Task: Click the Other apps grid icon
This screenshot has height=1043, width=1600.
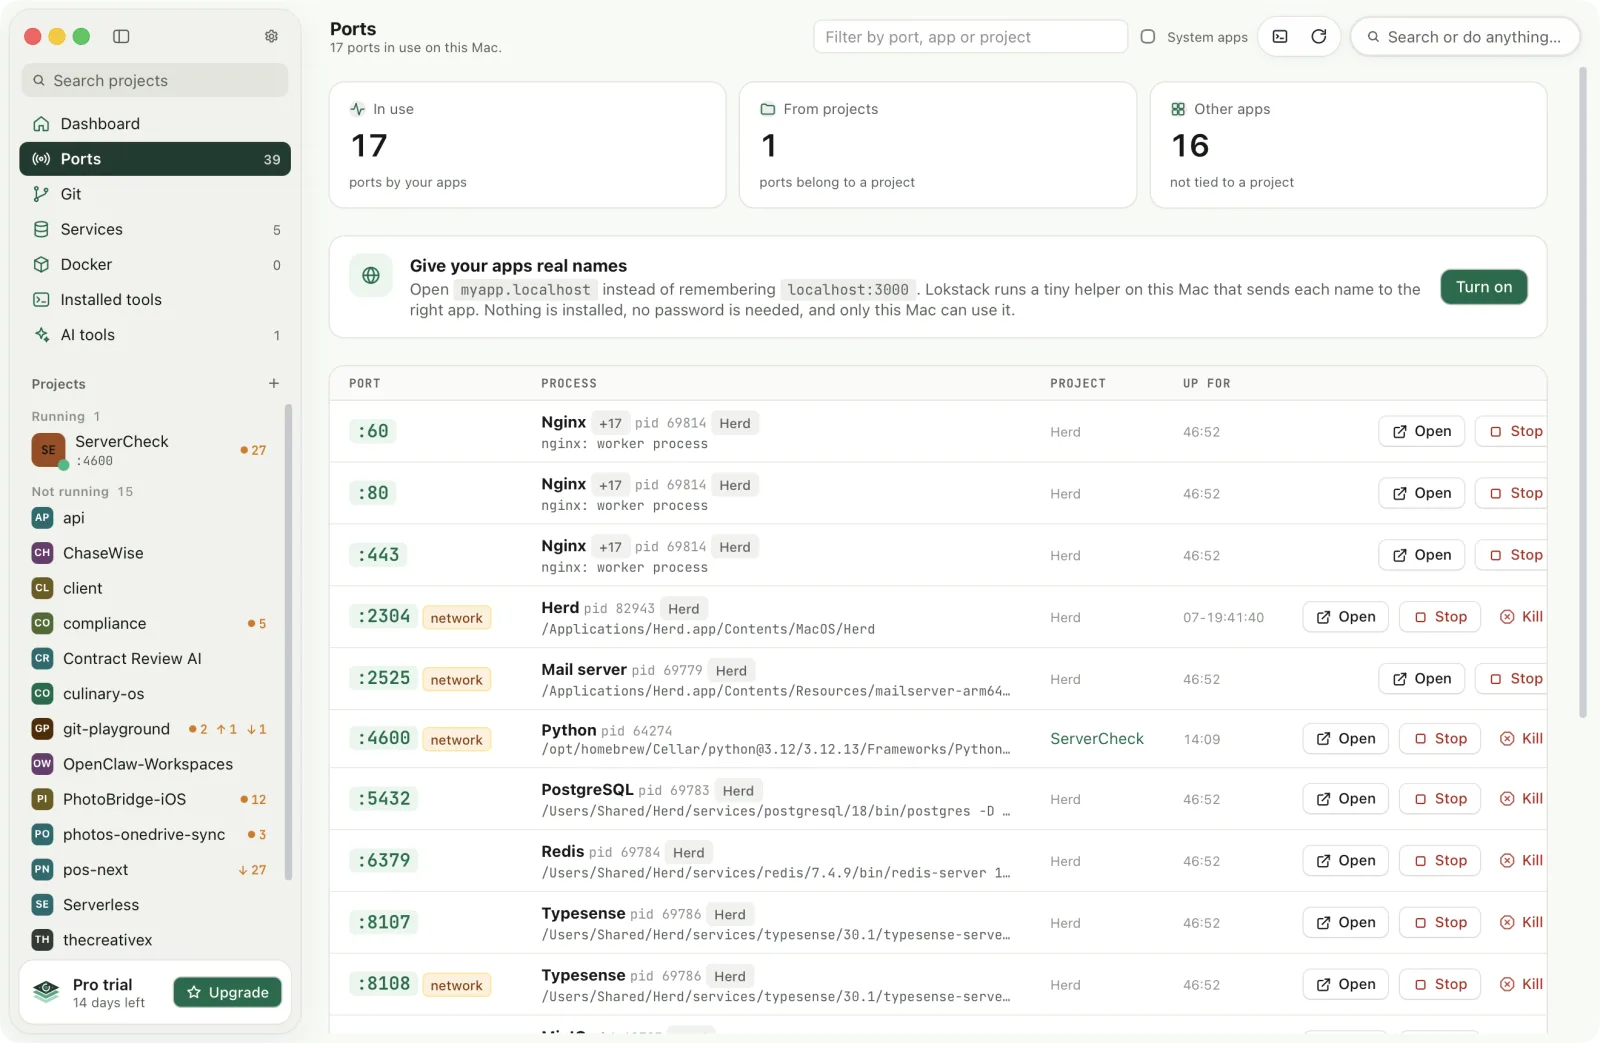Action: (1178, 109)
